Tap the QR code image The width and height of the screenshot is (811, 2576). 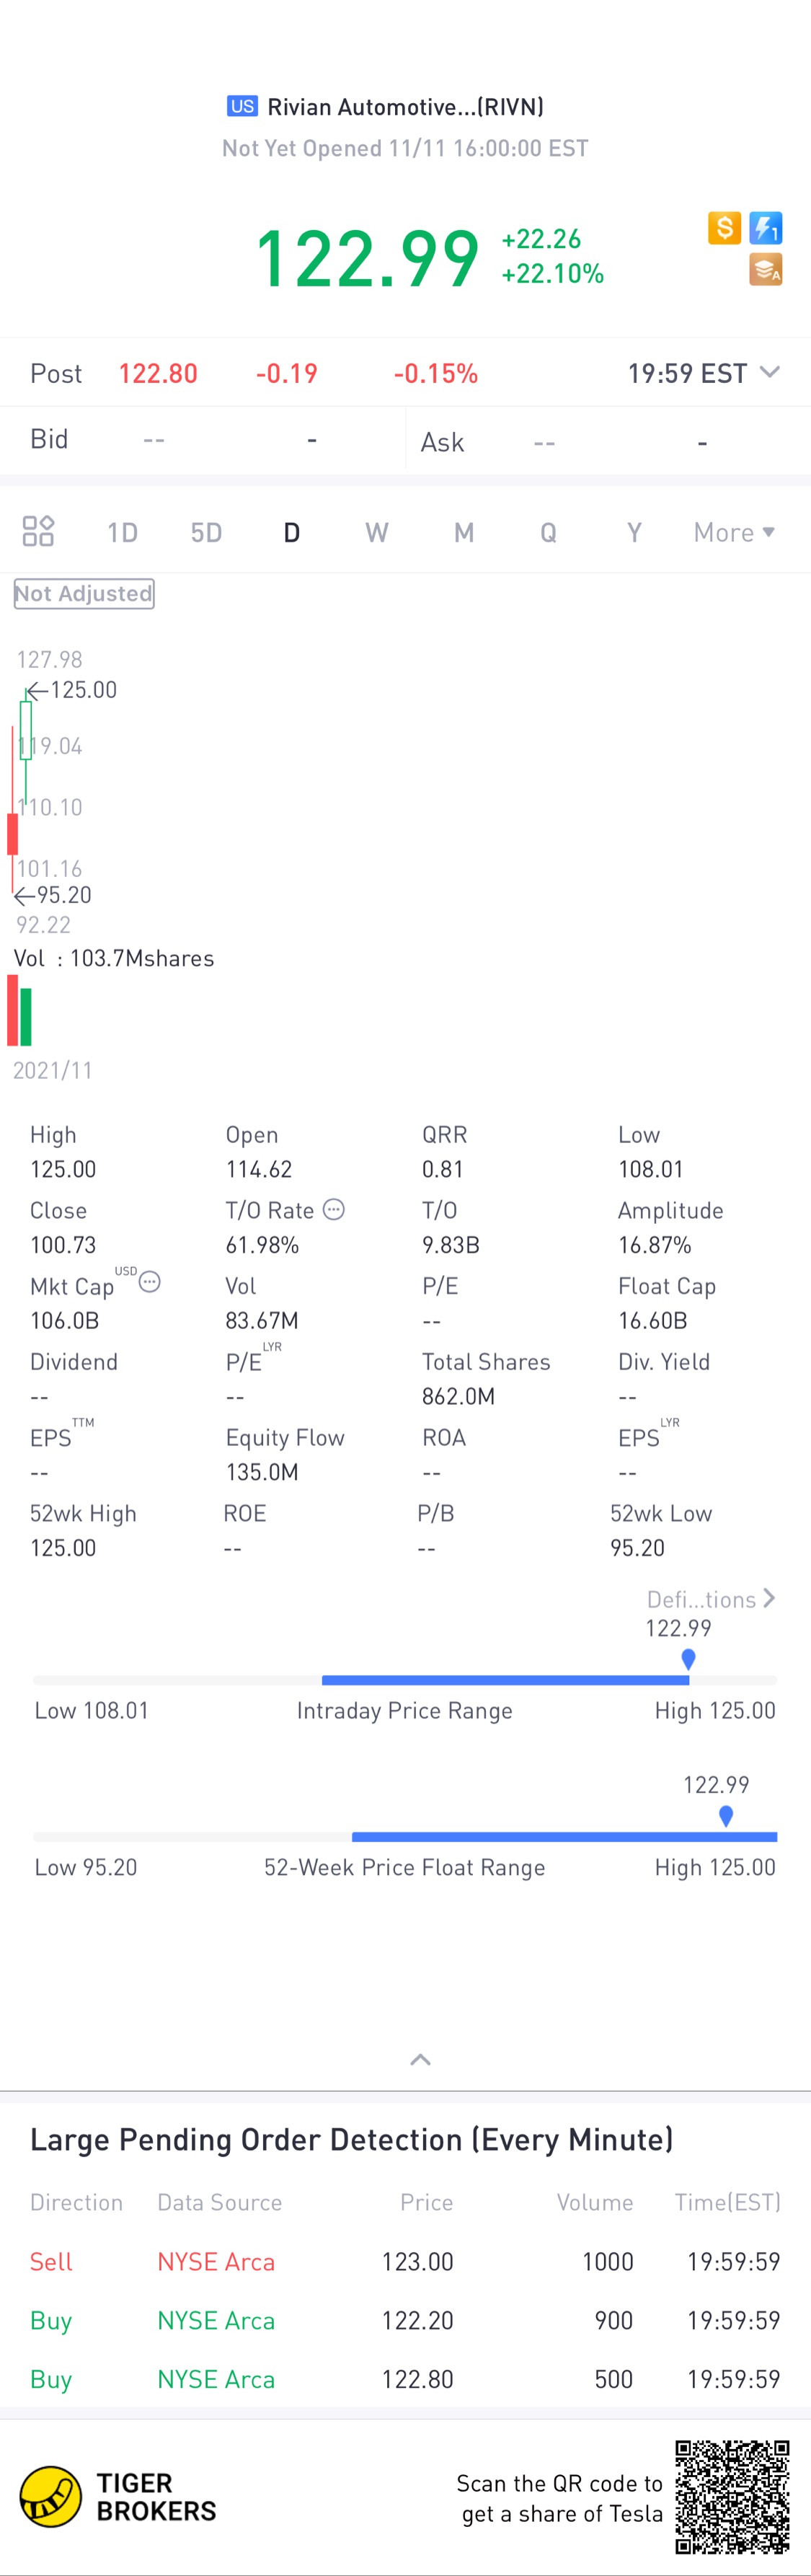click(x=732, y=2497)
